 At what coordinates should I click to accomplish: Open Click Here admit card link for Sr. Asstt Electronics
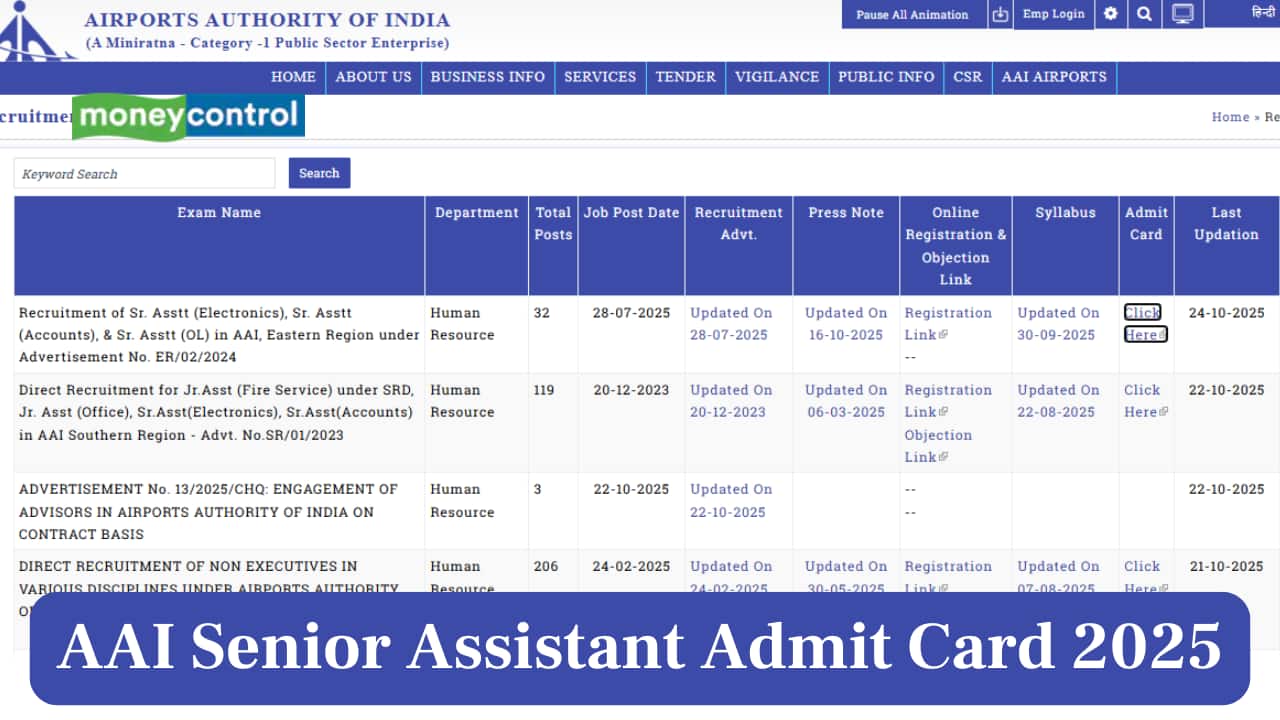coord(1143,324)
